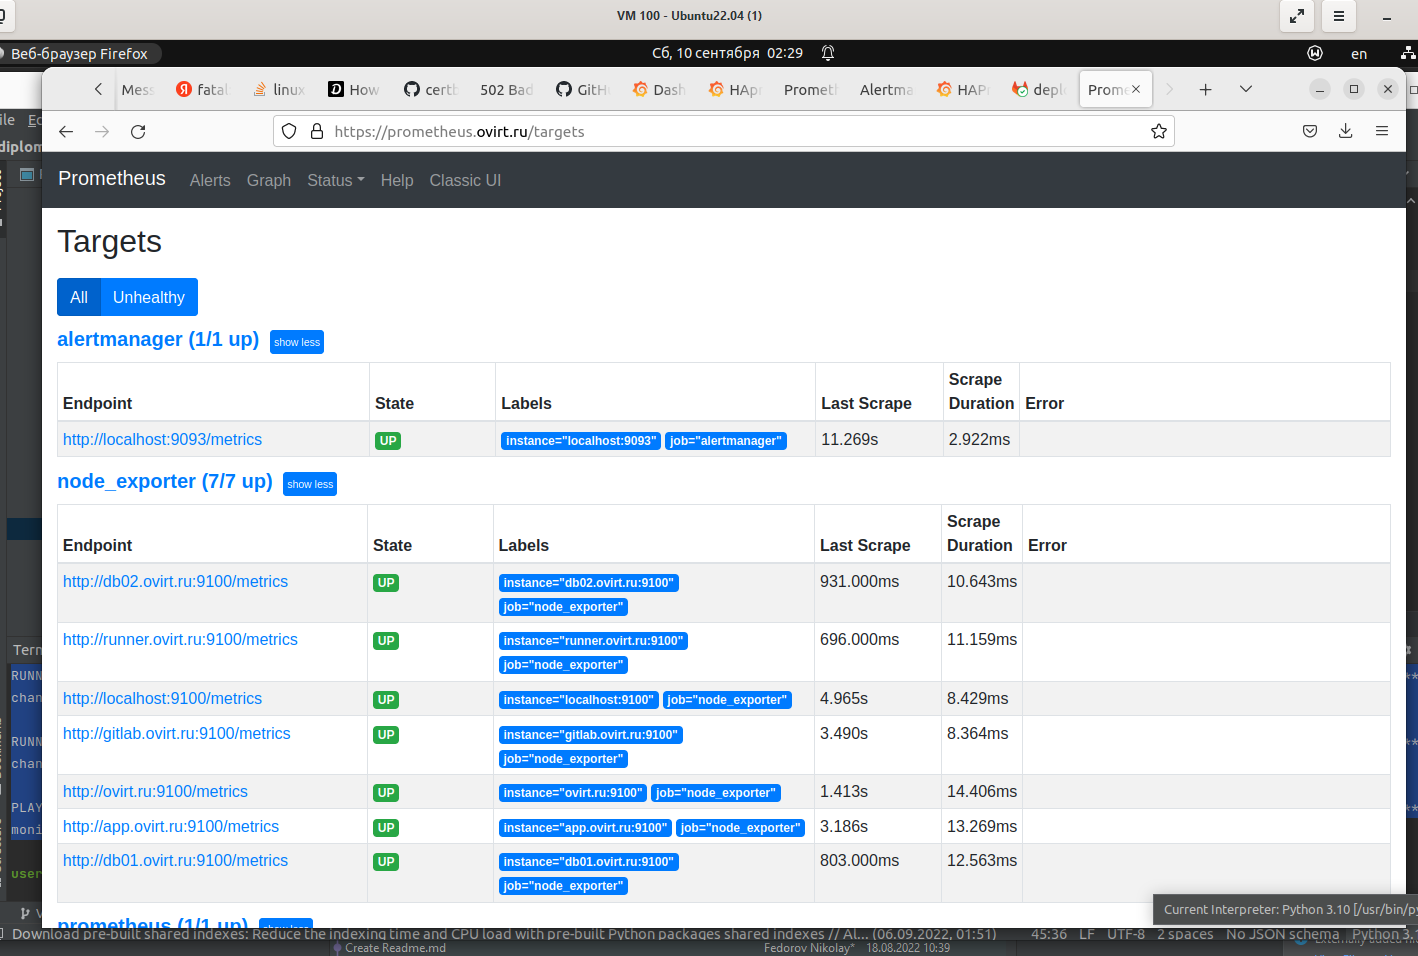Click No JSON schema in the IDE status bar
This screenshot has height=956, width=1418.
(1282, 934)
